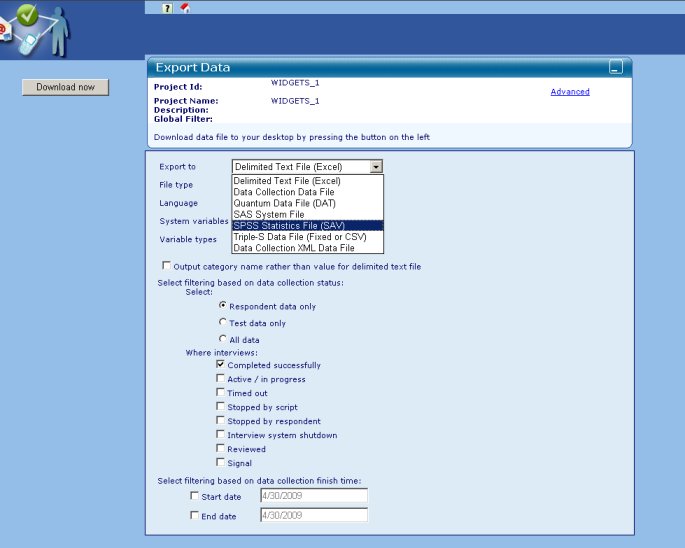
Task: Open the help question mark icon
Action: point(167,8)
